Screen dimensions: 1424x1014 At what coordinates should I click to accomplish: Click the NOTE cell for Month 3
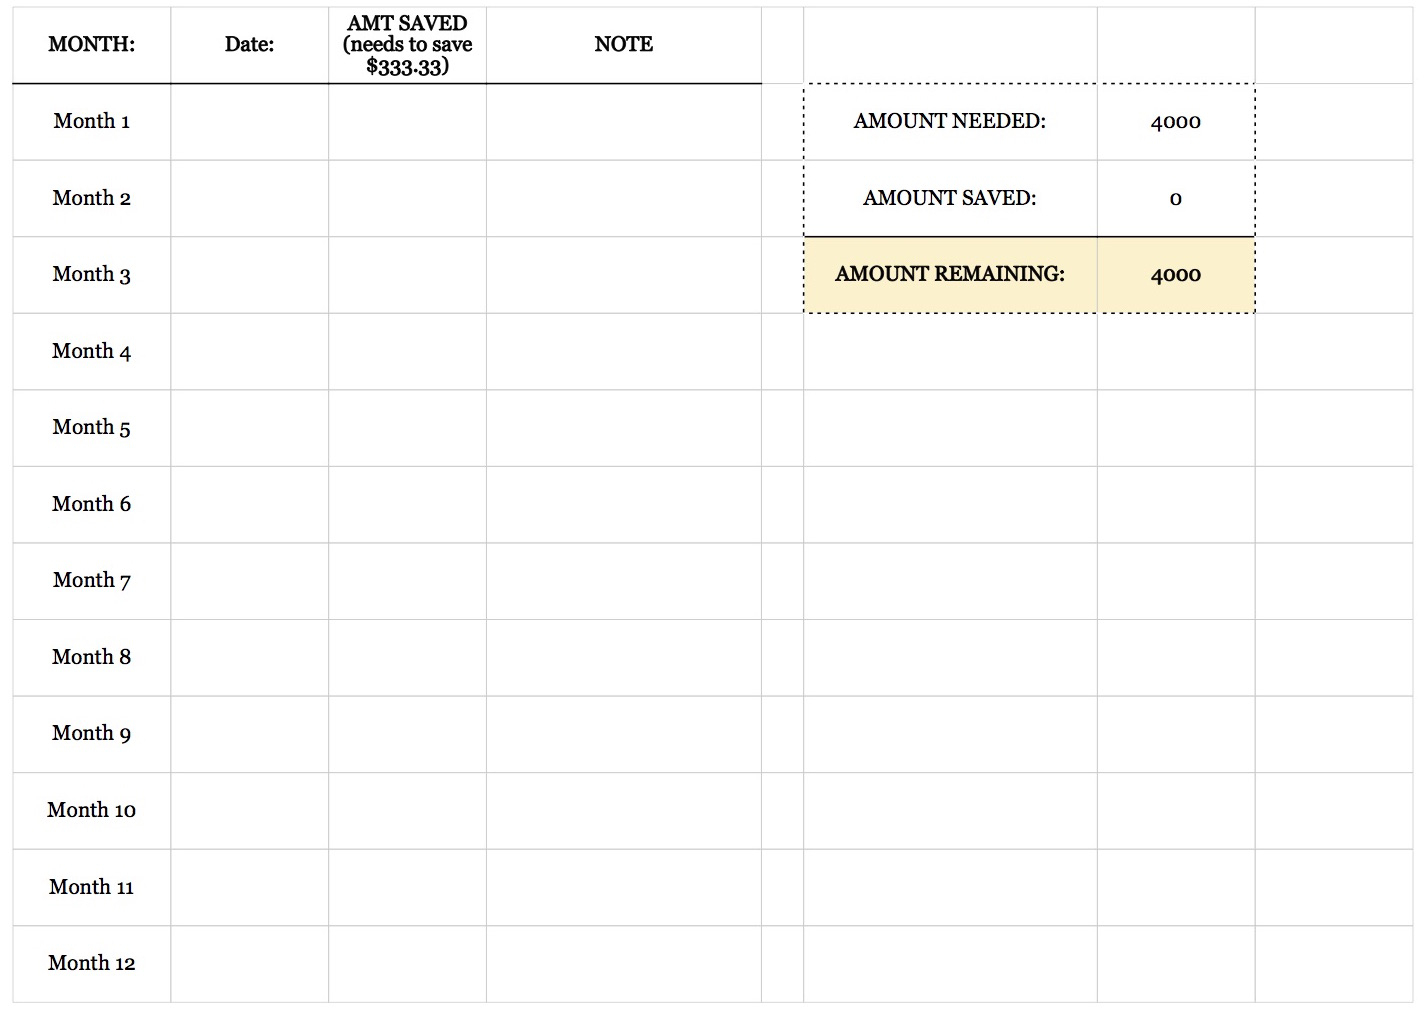tap(623, 275)
